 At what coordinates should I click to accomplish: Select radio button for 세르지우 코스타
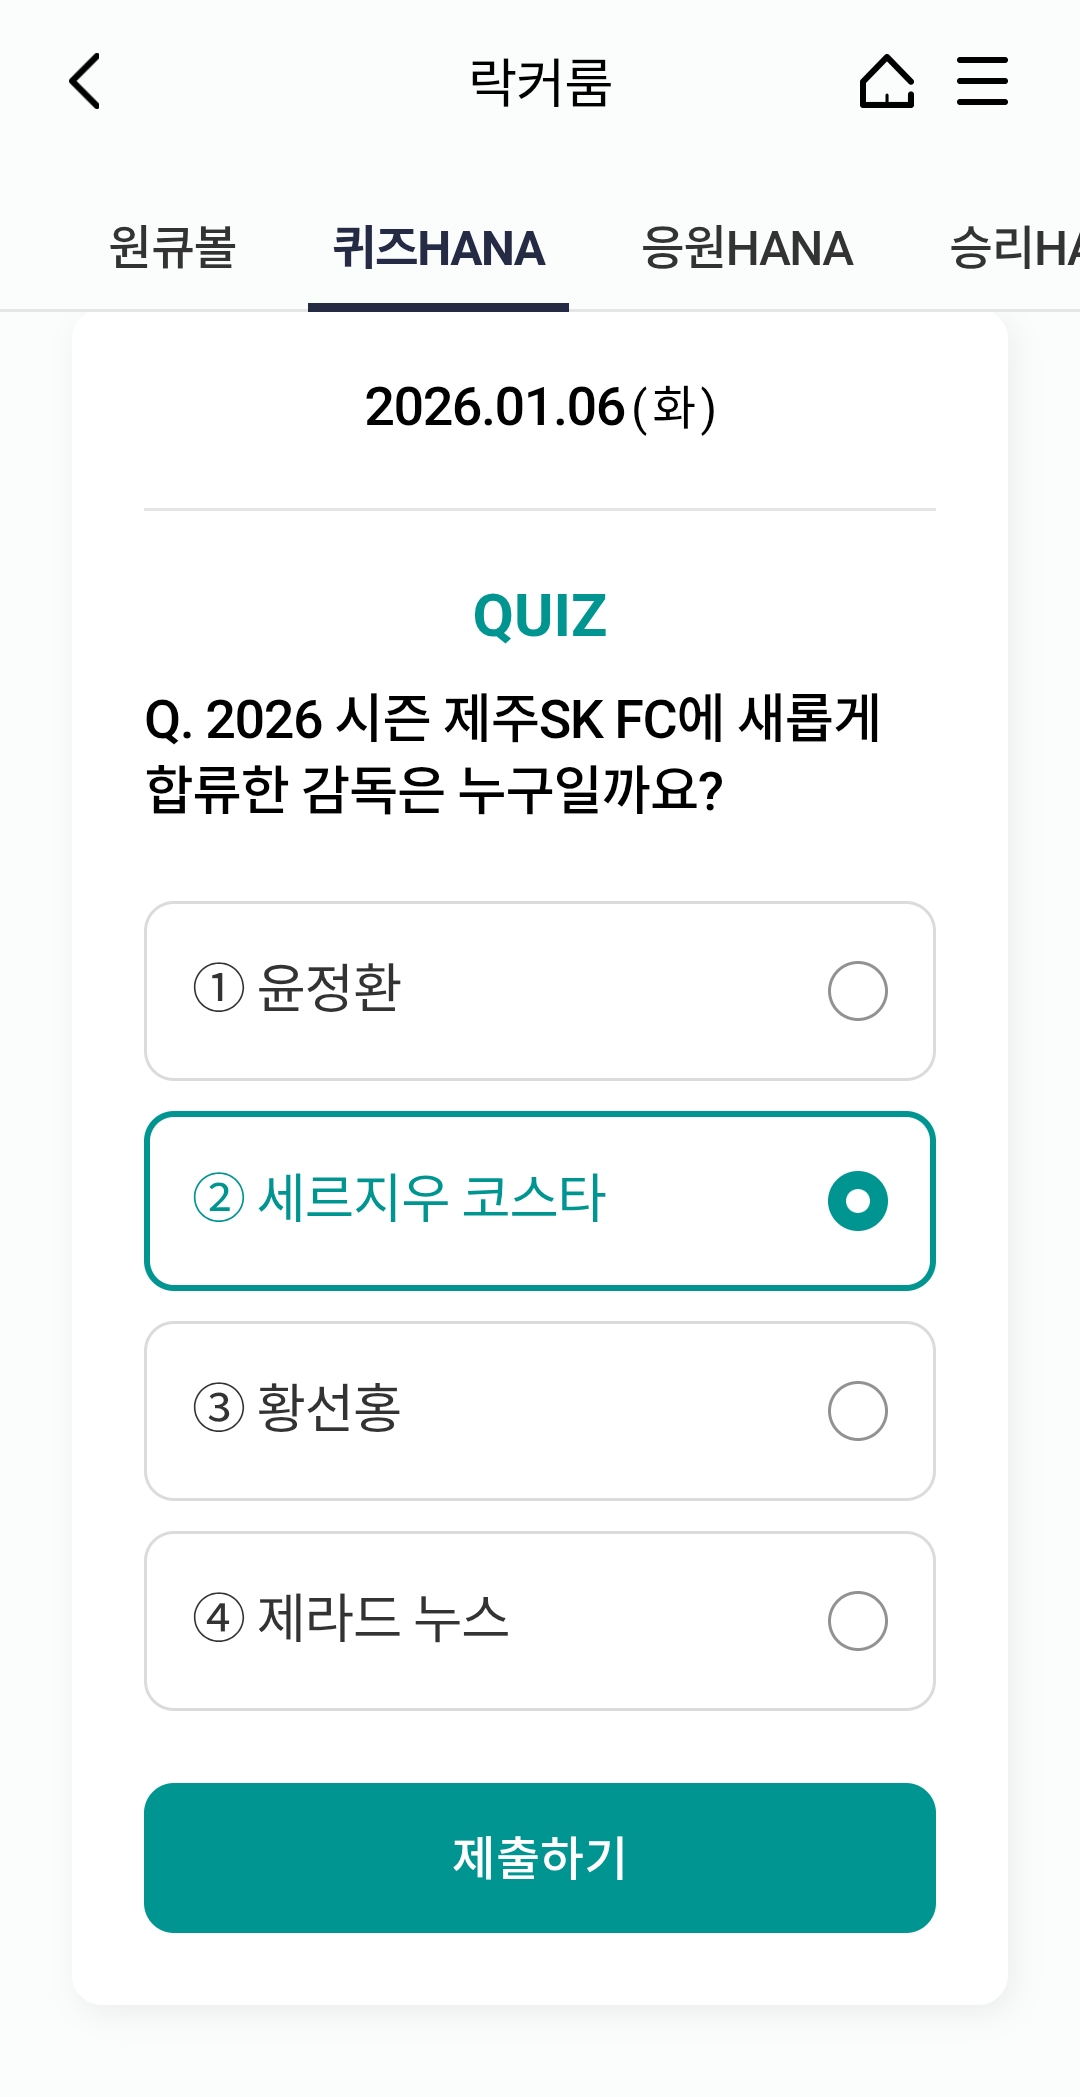coord(858,1201)
